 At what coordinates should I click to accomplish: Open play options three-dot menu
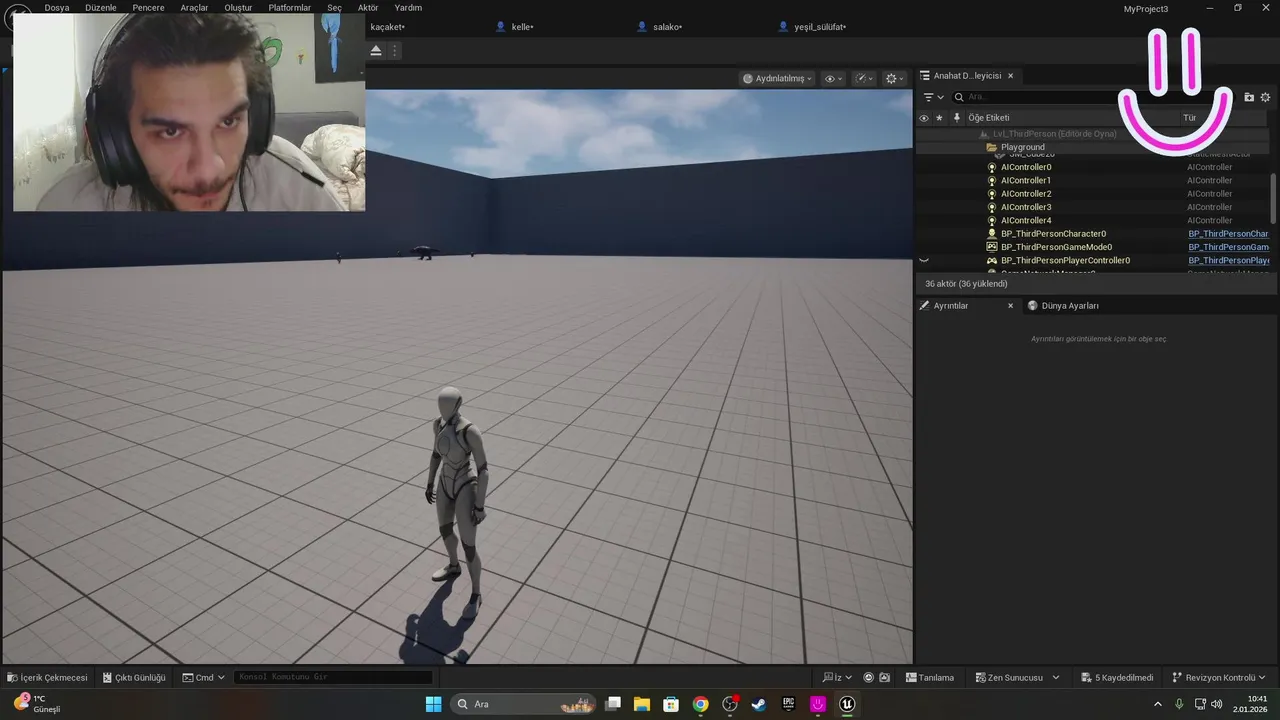(x=395, y=50)
